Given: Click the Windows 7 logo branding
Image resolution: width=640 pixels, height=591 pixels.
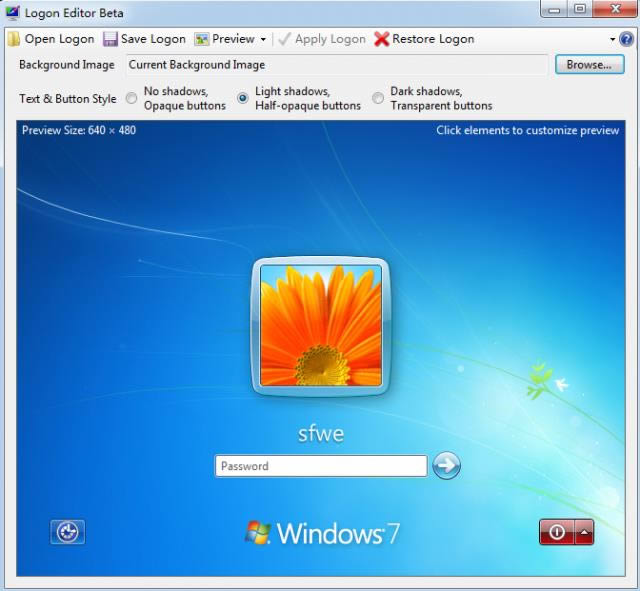Looking at the screenshot, I should point(322,533).
